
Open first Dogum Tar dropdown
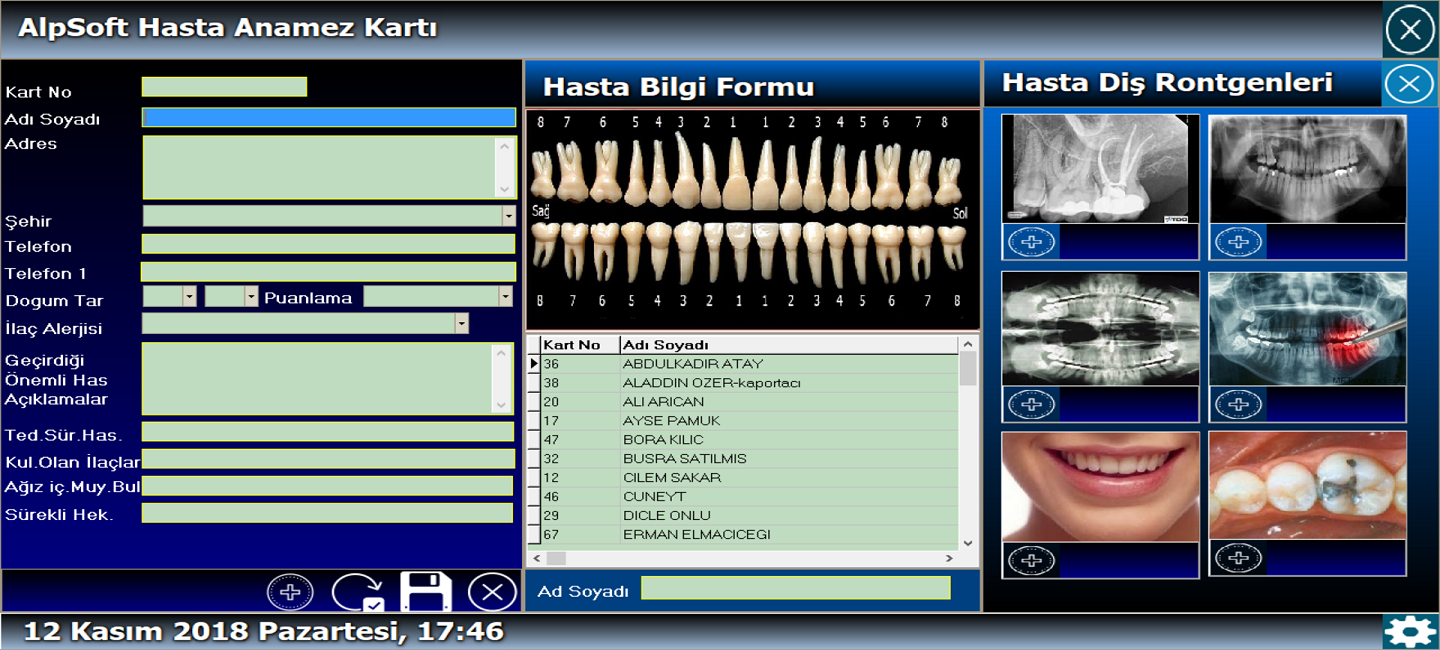(x=189, y=296)
